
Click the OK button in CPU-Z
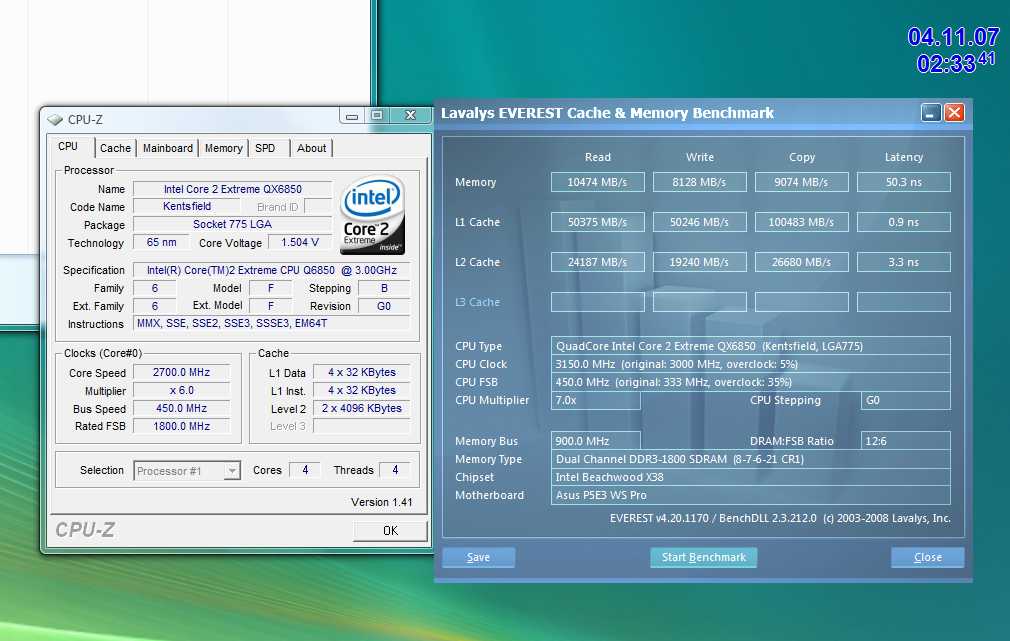pos(390,531)
